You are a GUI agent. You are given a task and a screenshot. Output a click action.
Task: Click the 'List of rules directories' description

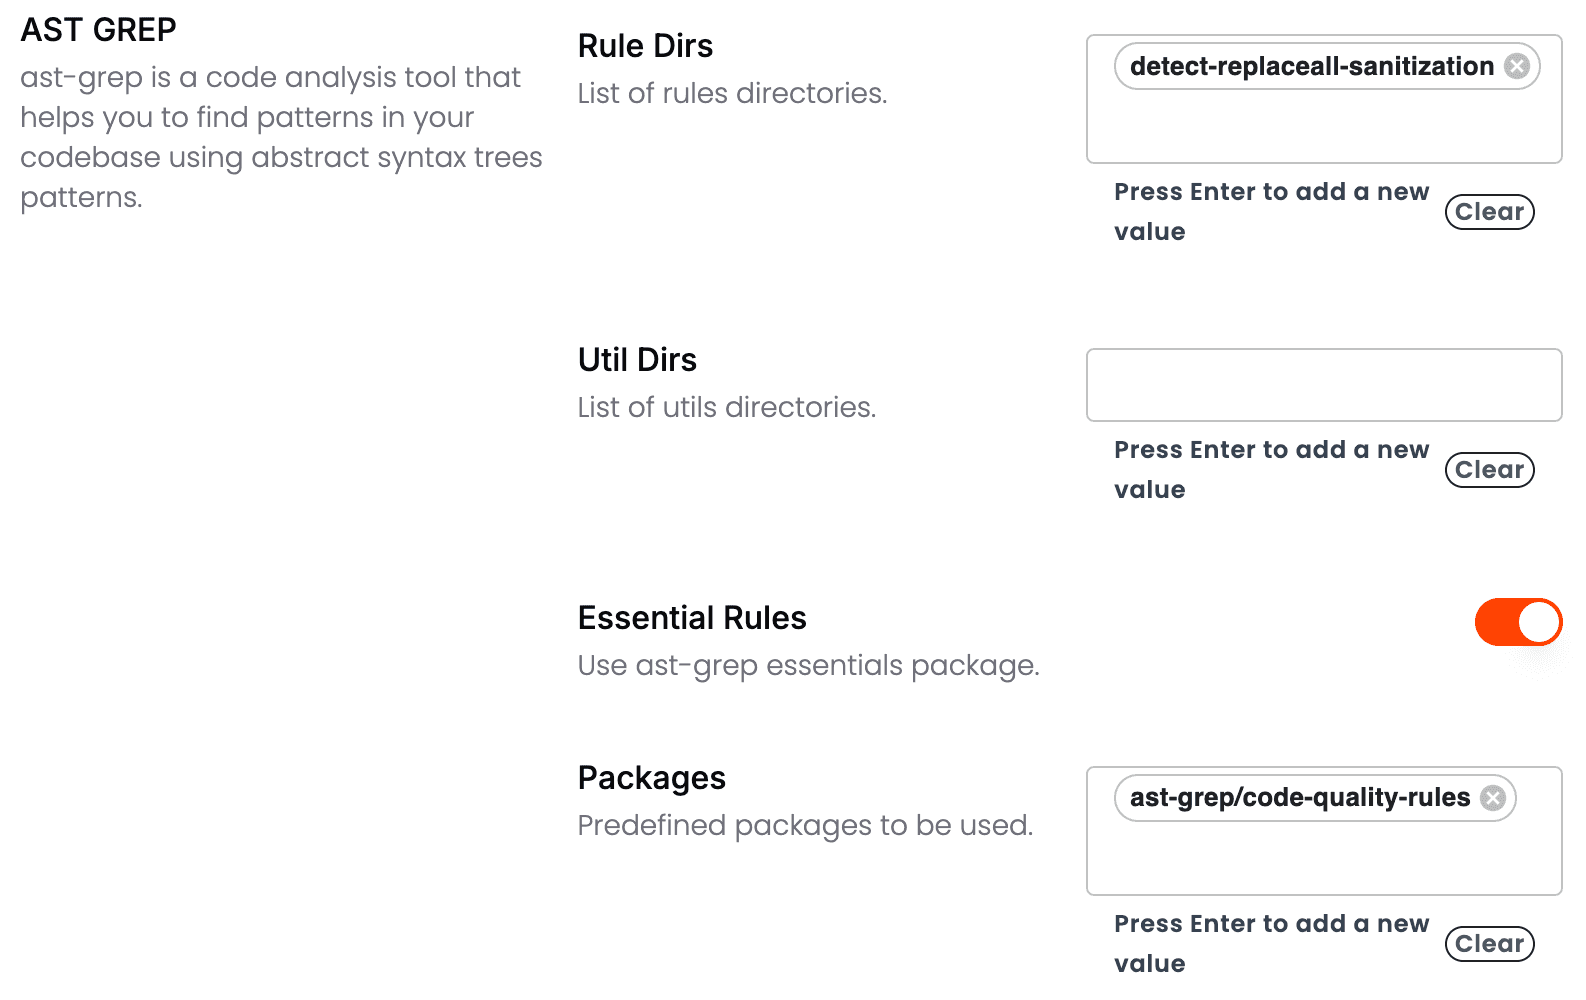tap(732, 93)
